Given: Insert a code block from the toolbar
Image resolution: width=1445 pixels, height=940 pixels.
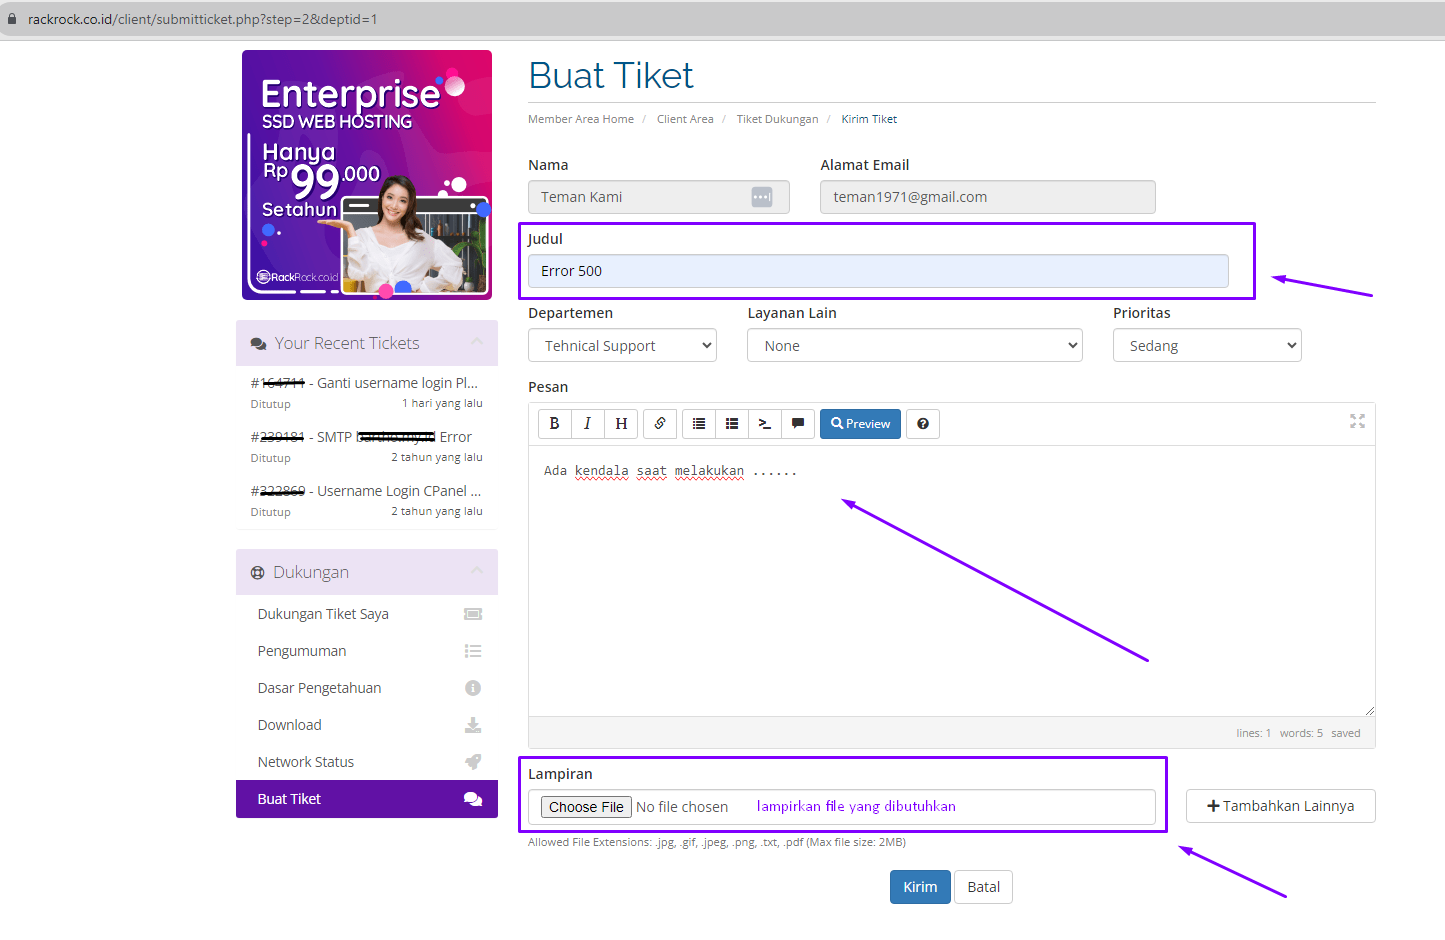Looking at the screenshot, I should tap(765, 424).
